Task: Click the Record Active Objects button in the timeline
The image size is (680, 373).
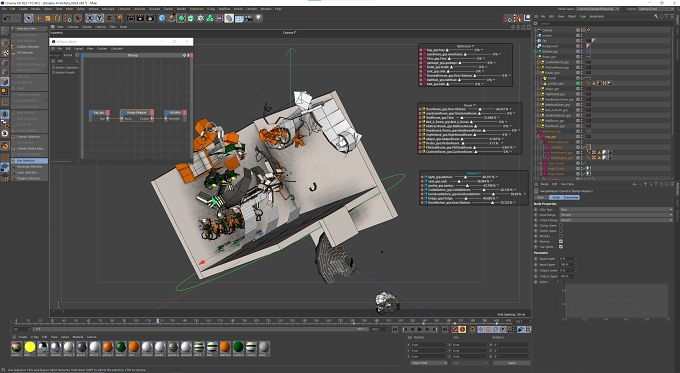Action: click(x=454, y=330)
